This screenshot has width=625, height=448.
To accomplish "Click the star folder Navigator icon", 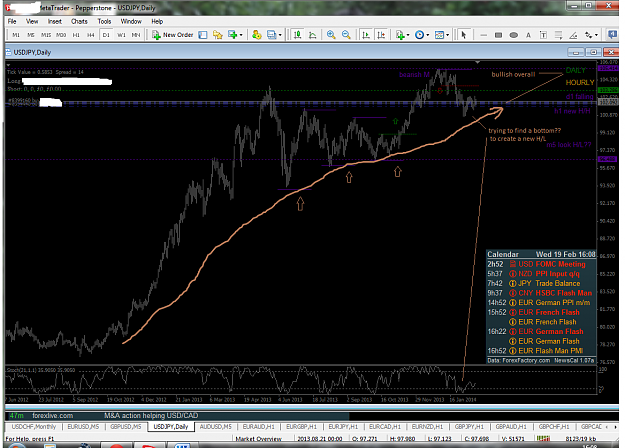I will click(x=218, y=35).
